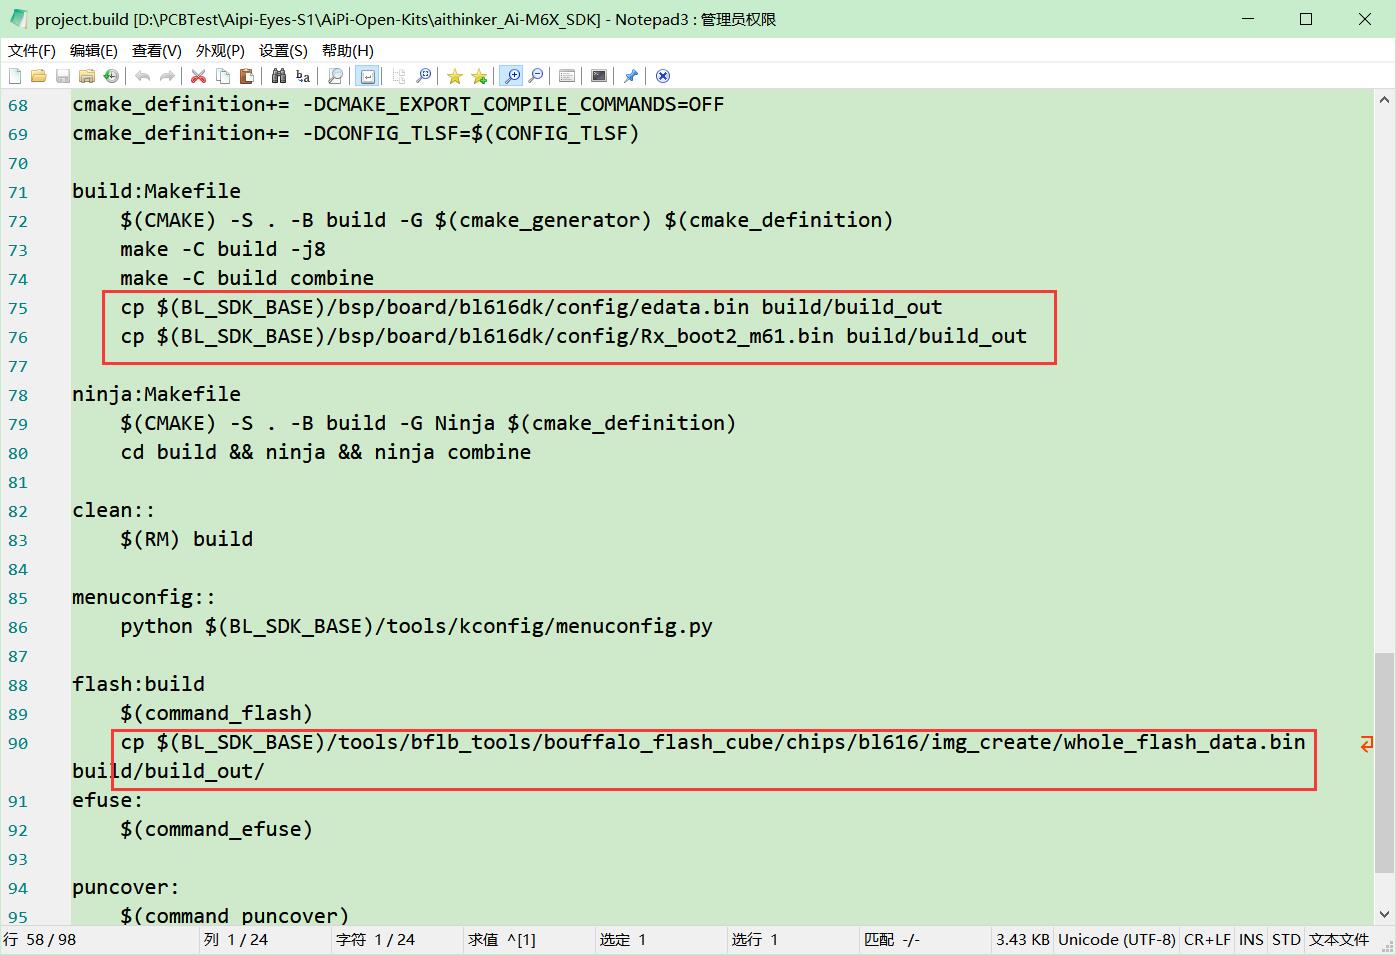This screenshot has width=1396, height=955.
Task: Click the STD status bar field
Action: [x=1286, y=940]
